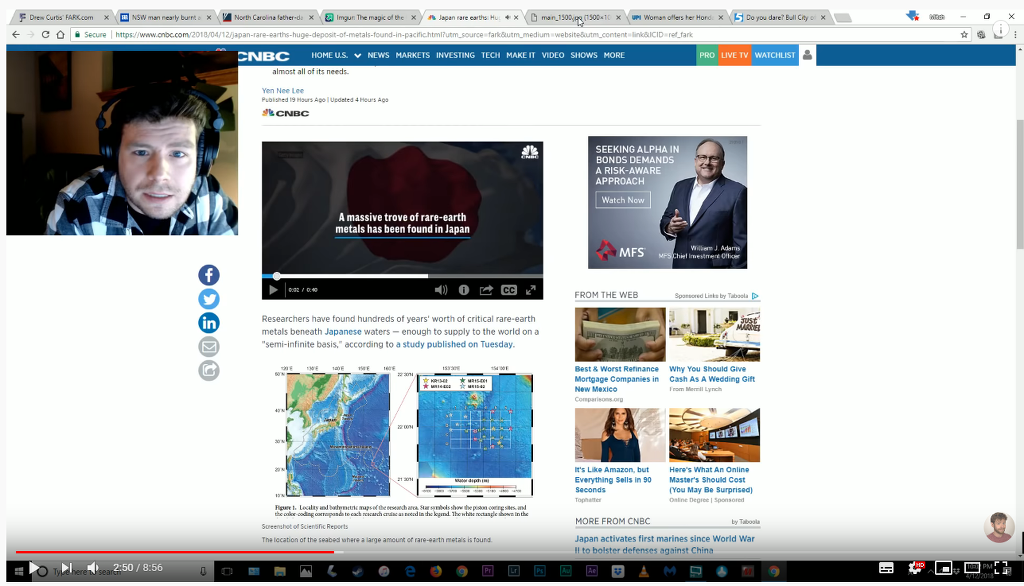Open LIVE TV button

point(734,56)
